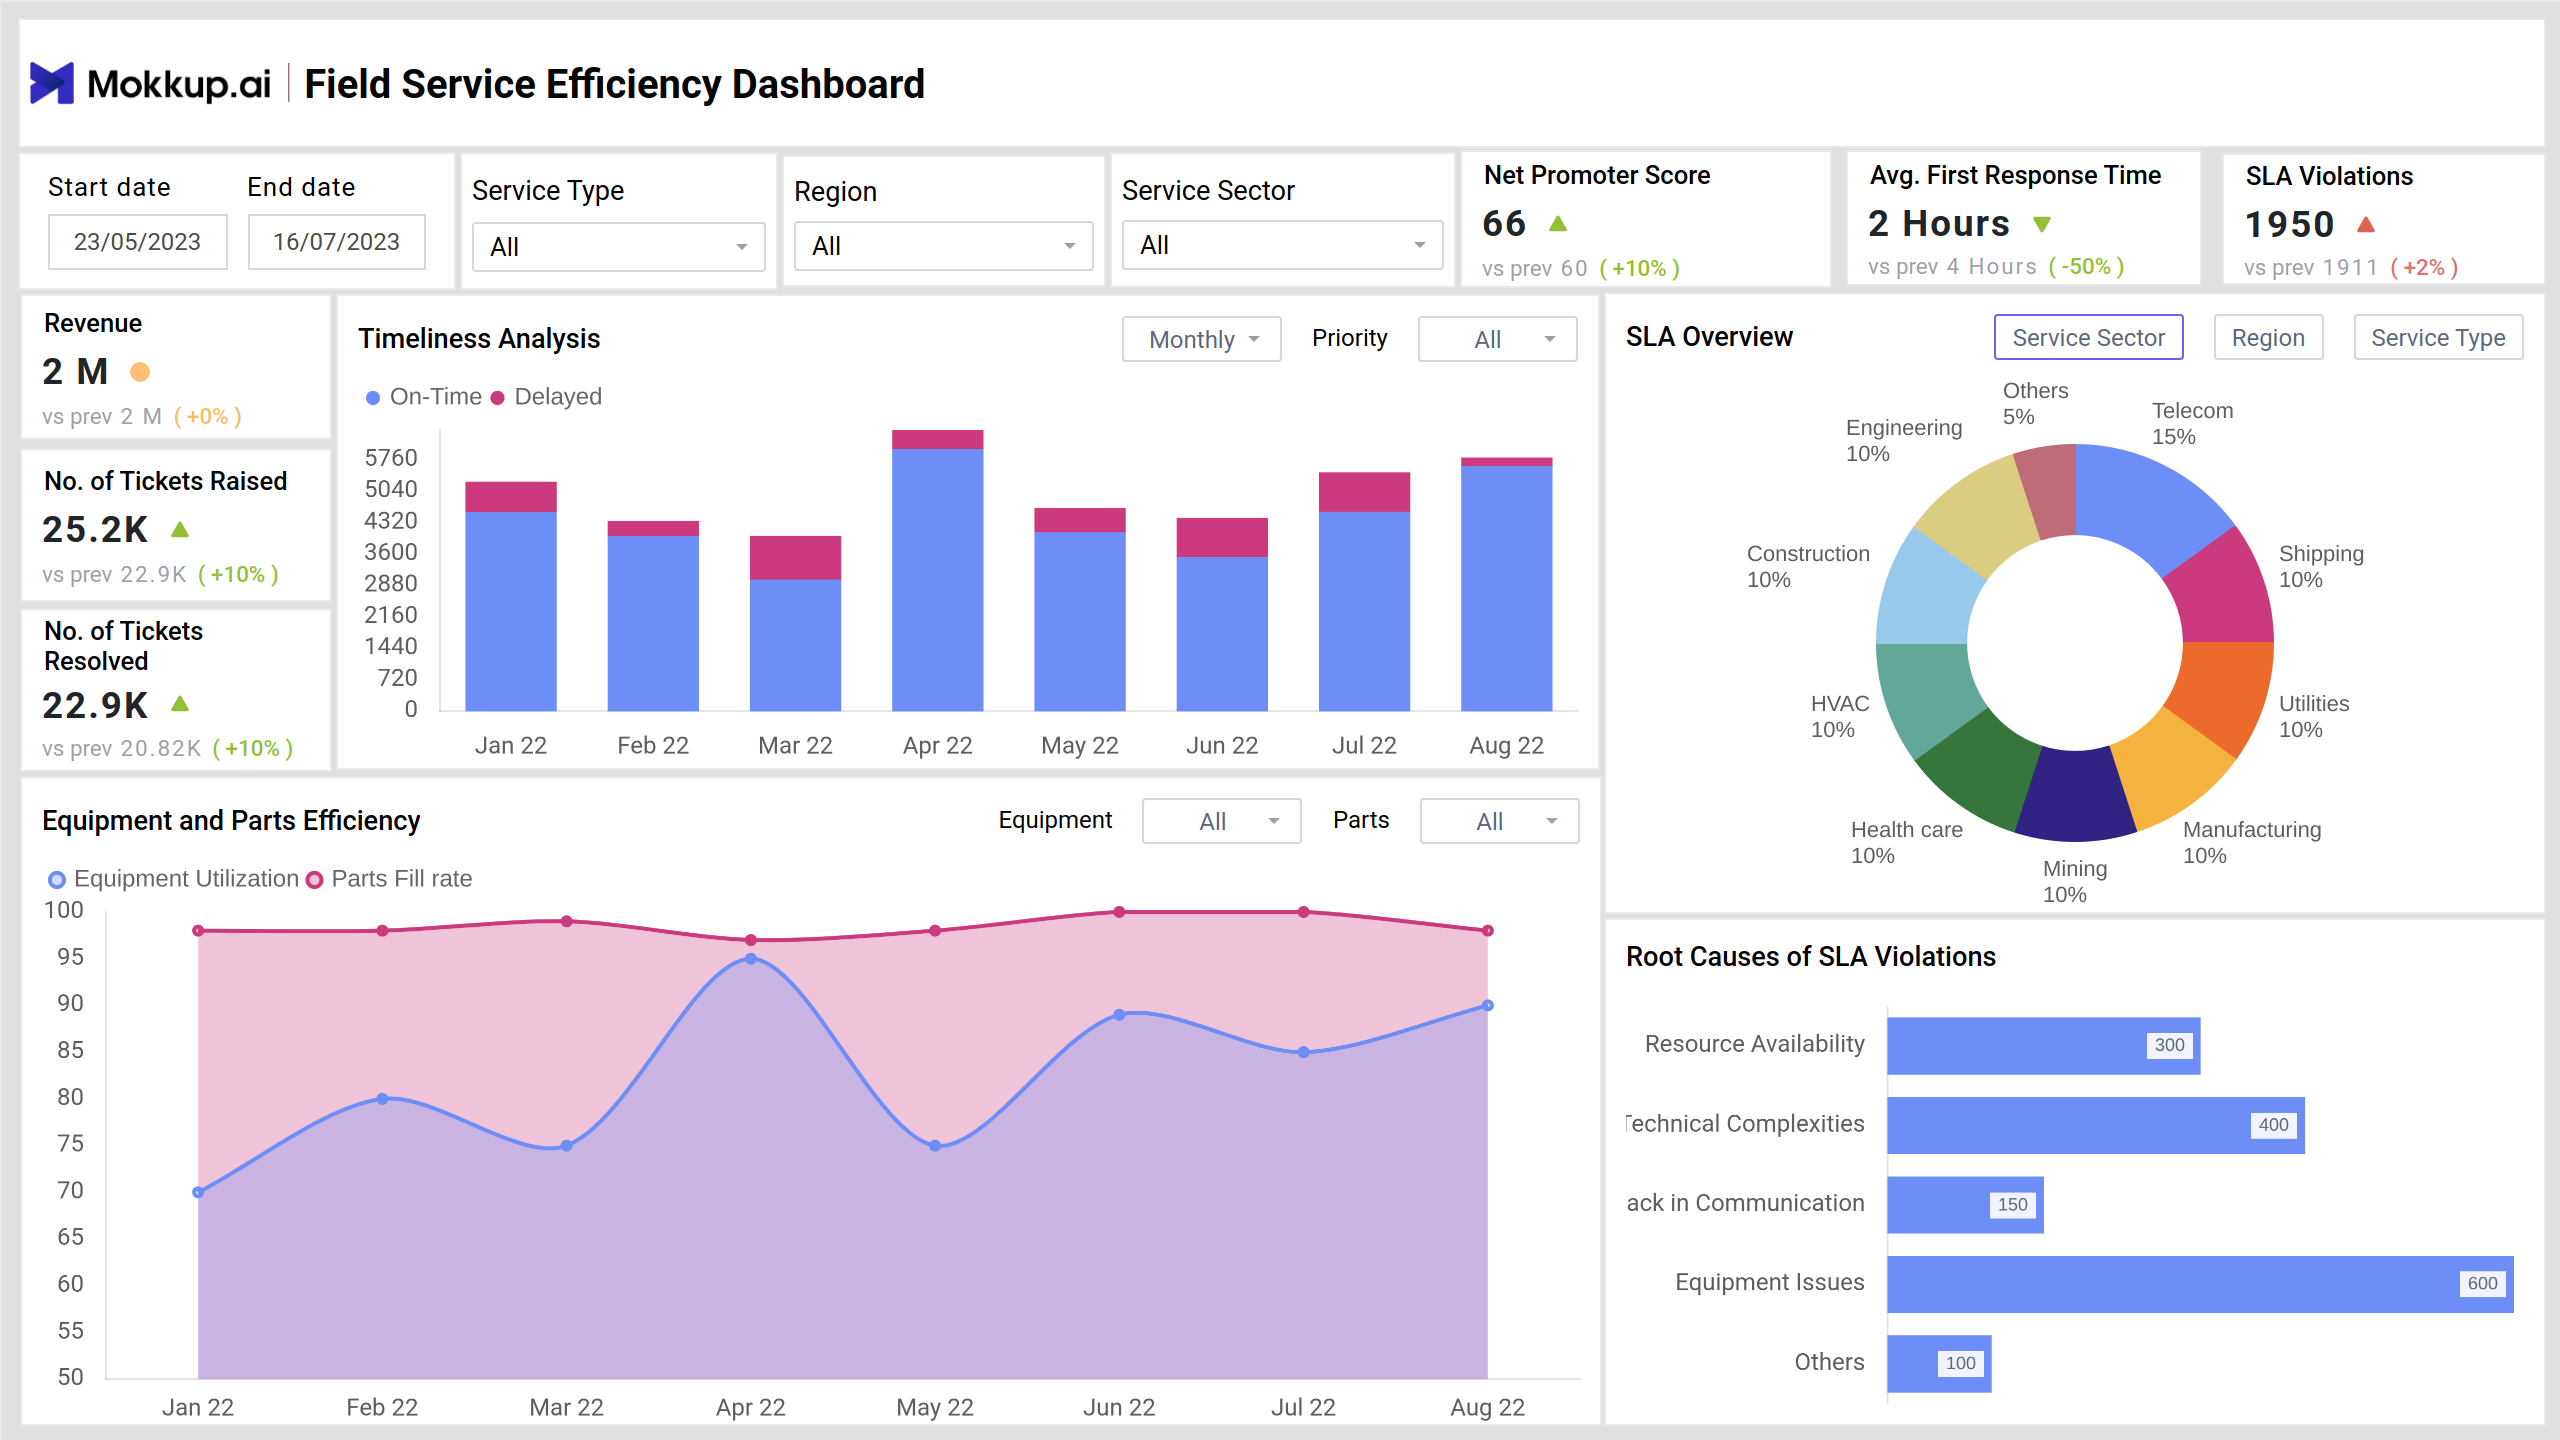
Task: Click the Mokkup.ai logo icon
Action: tap(52, 83)
